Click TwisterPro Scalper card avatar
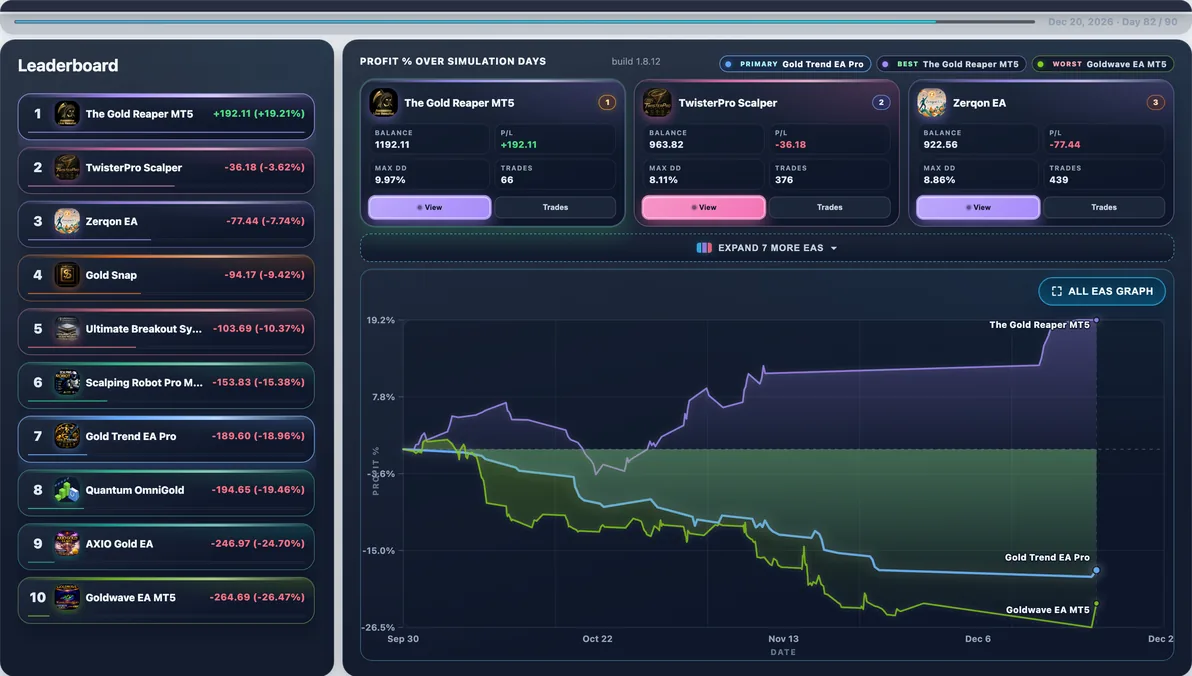 pos(658,103)
